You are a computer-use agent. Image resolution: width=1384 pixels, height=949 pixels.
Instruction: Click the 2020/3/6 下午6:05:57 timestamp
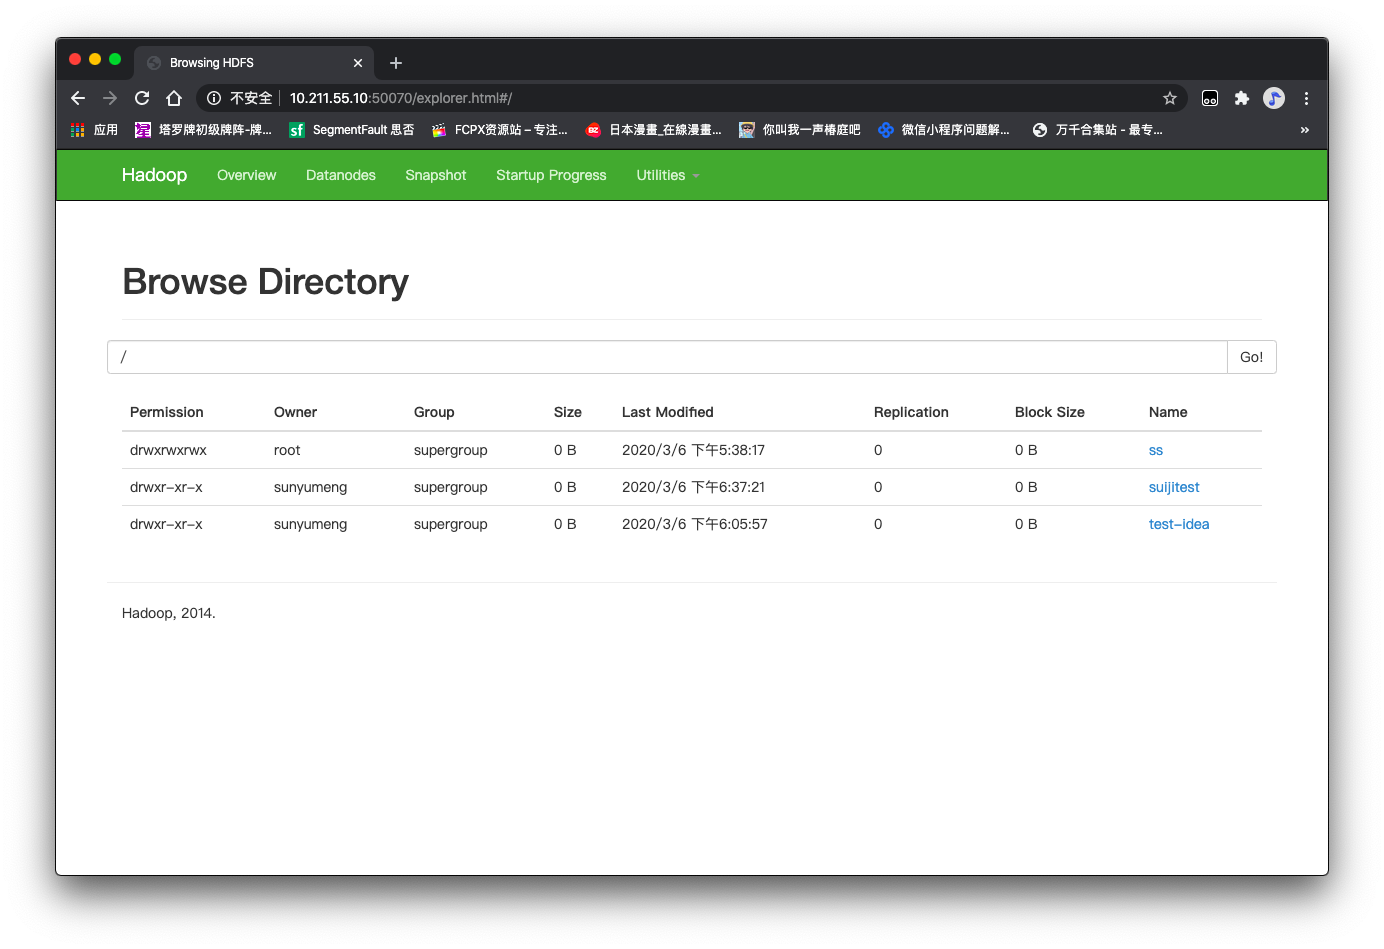pyautogui.click(x=695, y=524)
